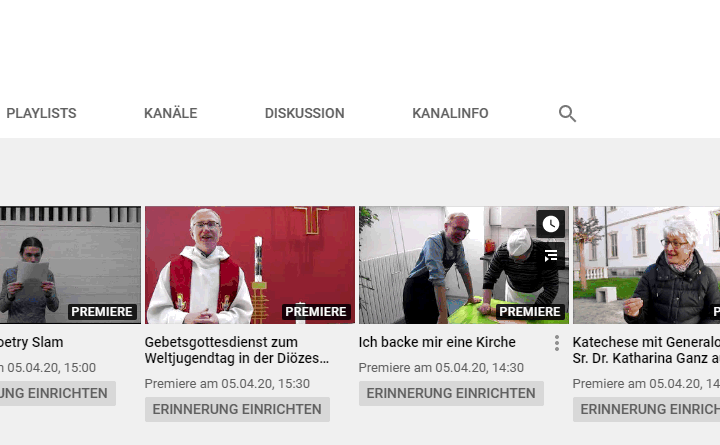Open the Katechese video thumbnail
This screenshot has width=720, height=445.
tap(647, 265)
